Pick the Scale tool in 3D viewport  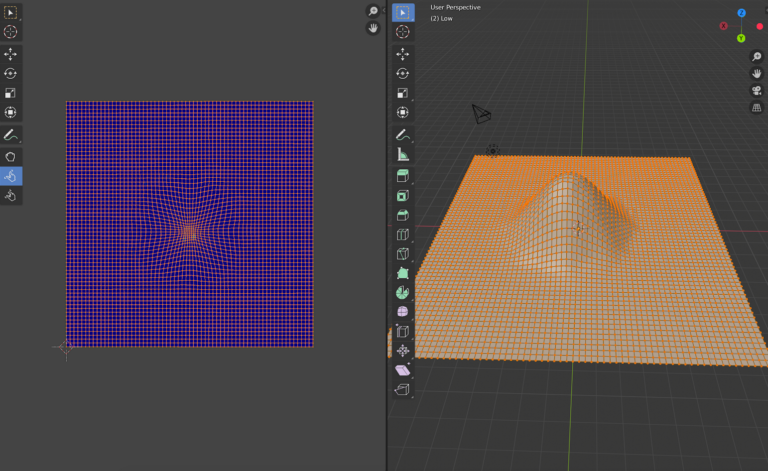coord(403,93)
